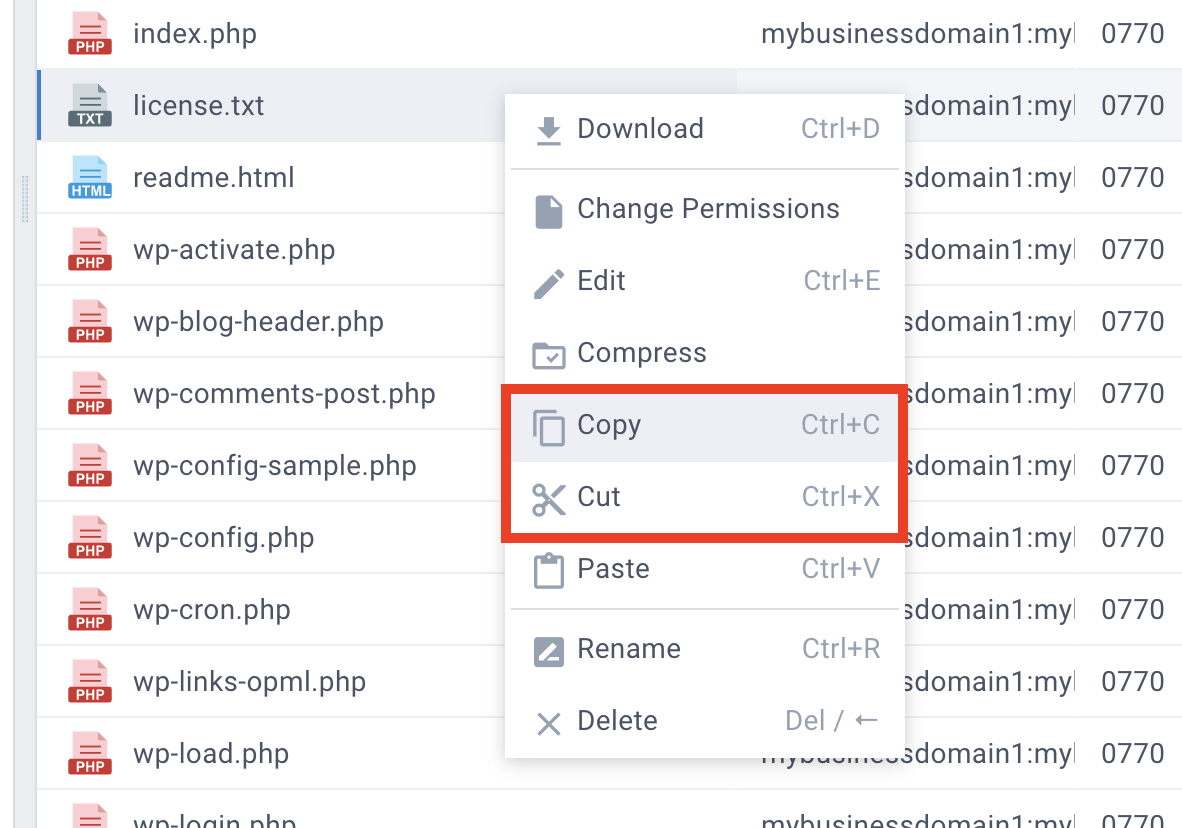Click the Edit pencil icon
Viewport: 1182px width, 828px height.
548,282
